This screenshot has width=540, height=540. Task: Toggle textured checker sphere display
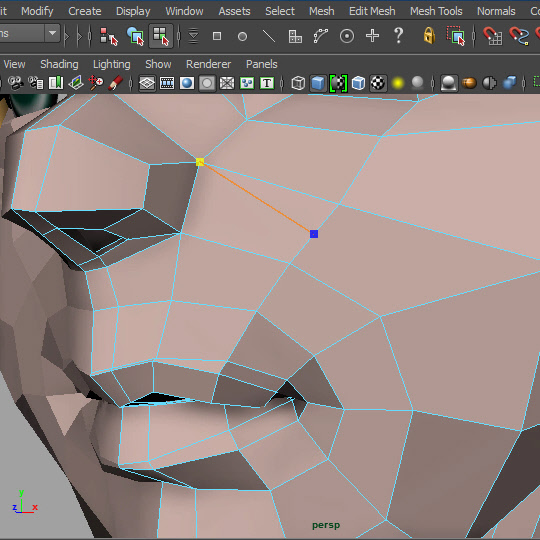pyautogui.click(x=378, y=83)
